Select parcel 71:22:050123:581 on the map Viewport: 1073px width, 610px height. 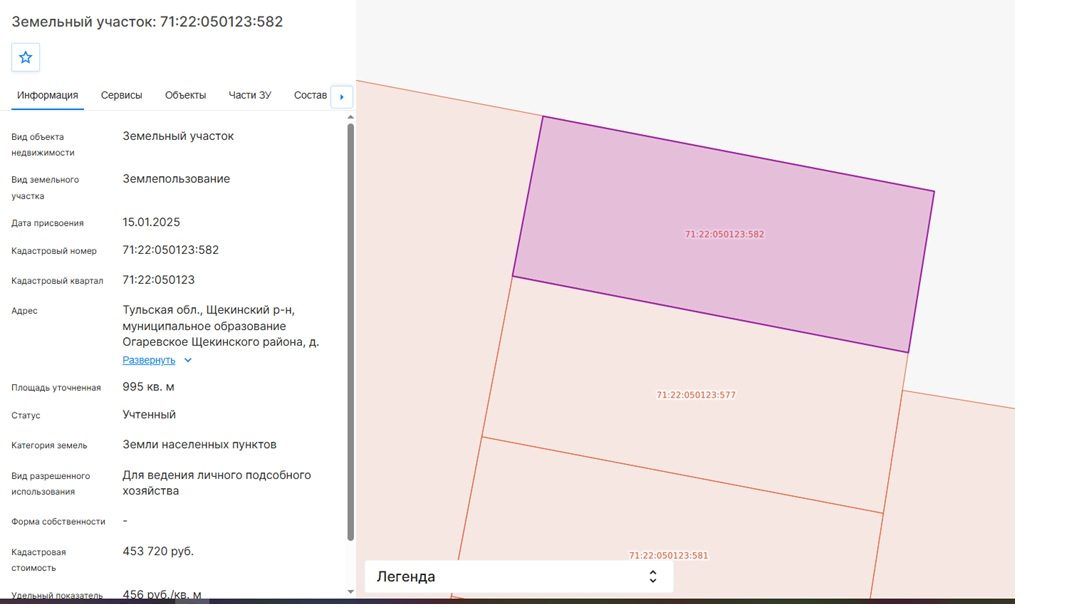669,555
